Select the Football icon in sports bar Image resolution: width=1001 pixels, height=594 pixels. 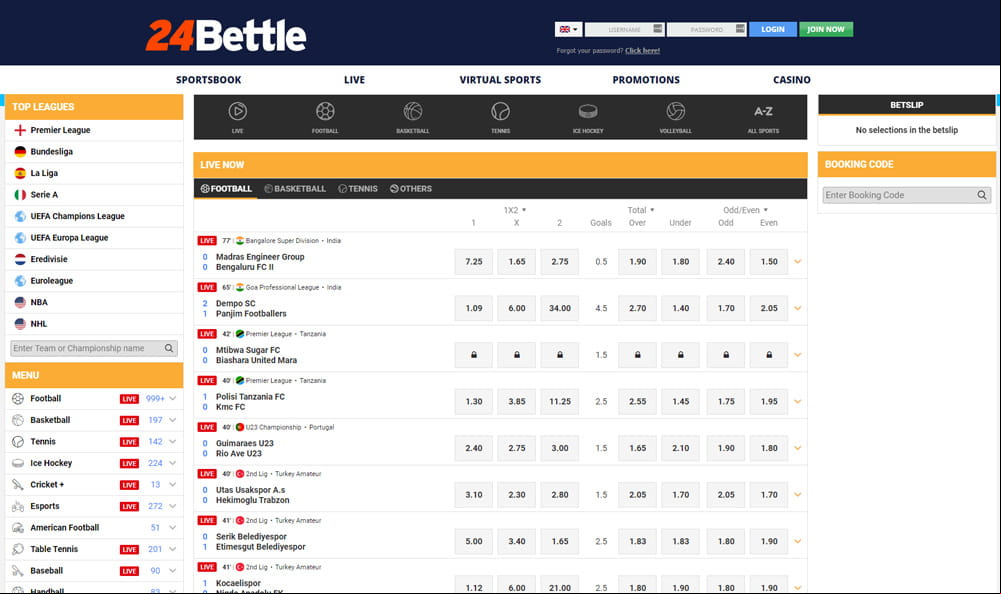325,112
